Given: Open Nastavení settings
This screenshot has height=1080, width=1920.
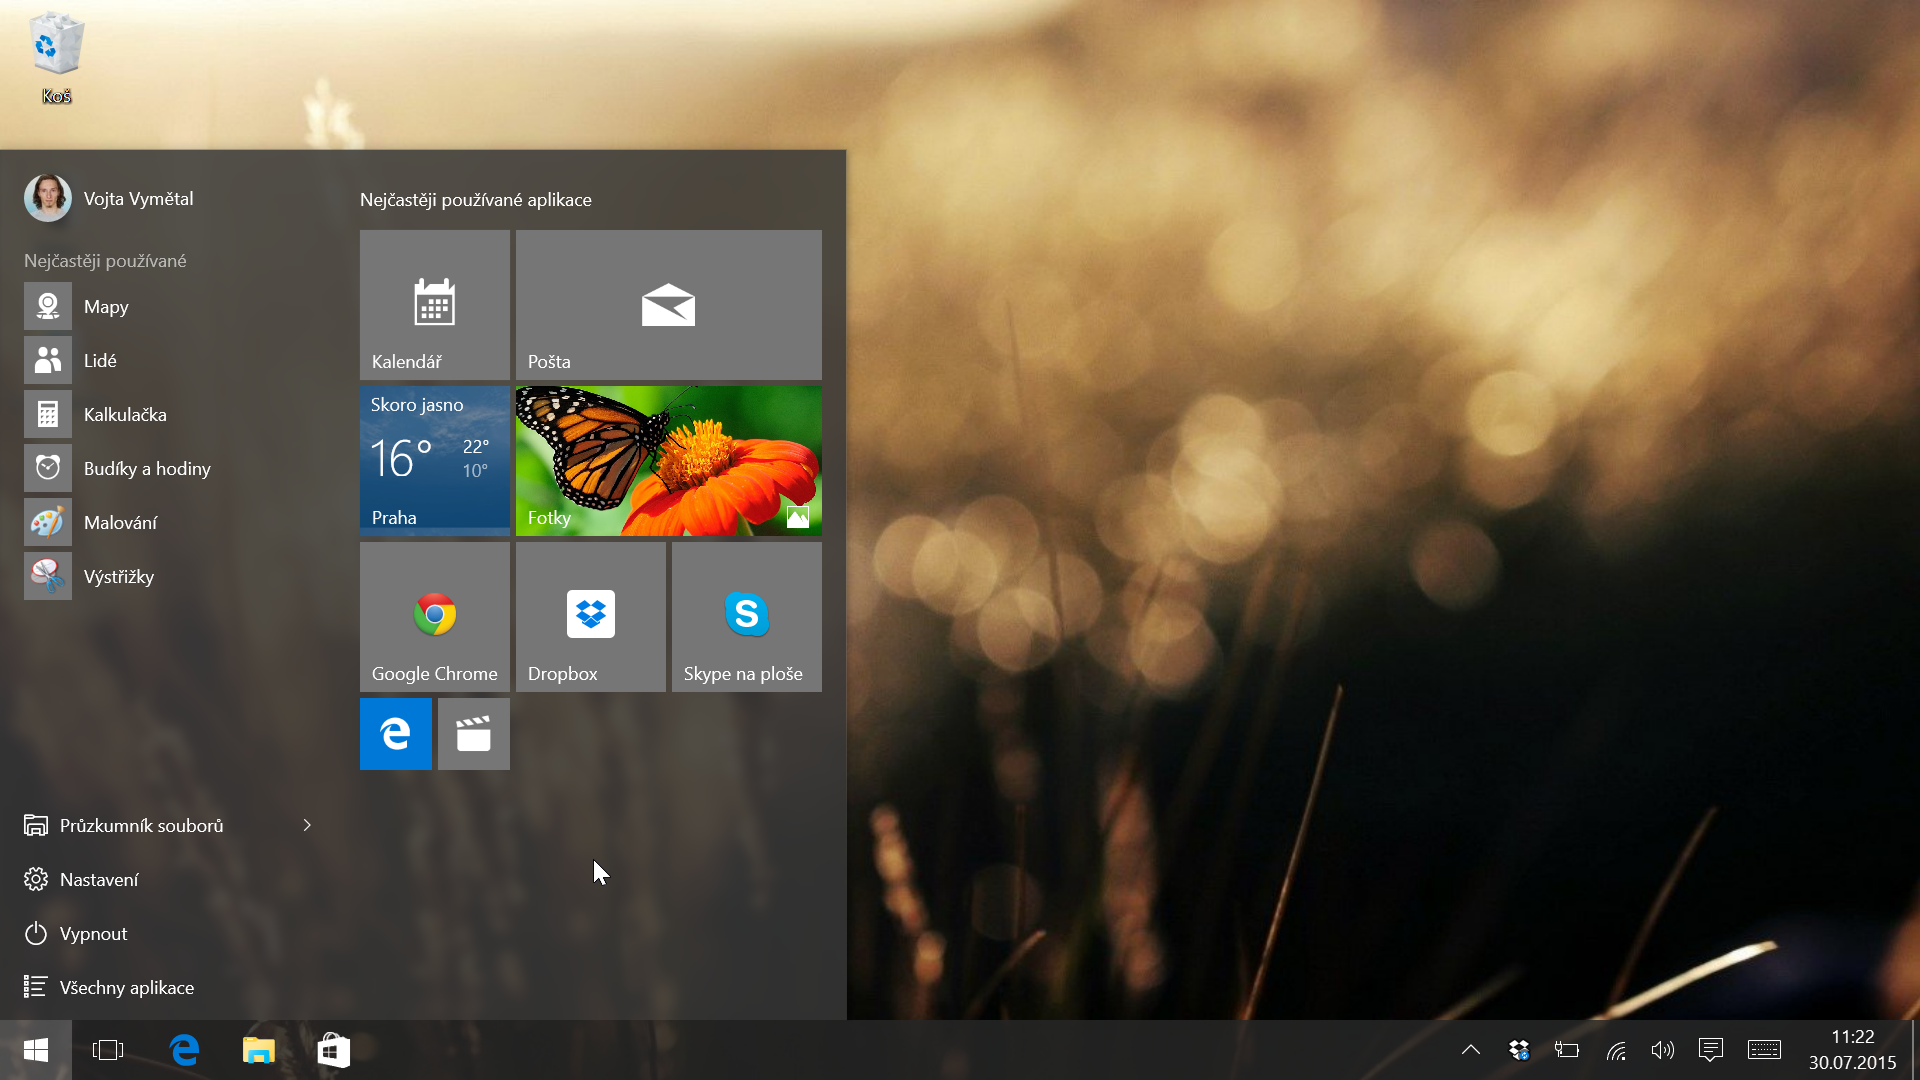Looking at the screenshot, I should click(98, 880).
